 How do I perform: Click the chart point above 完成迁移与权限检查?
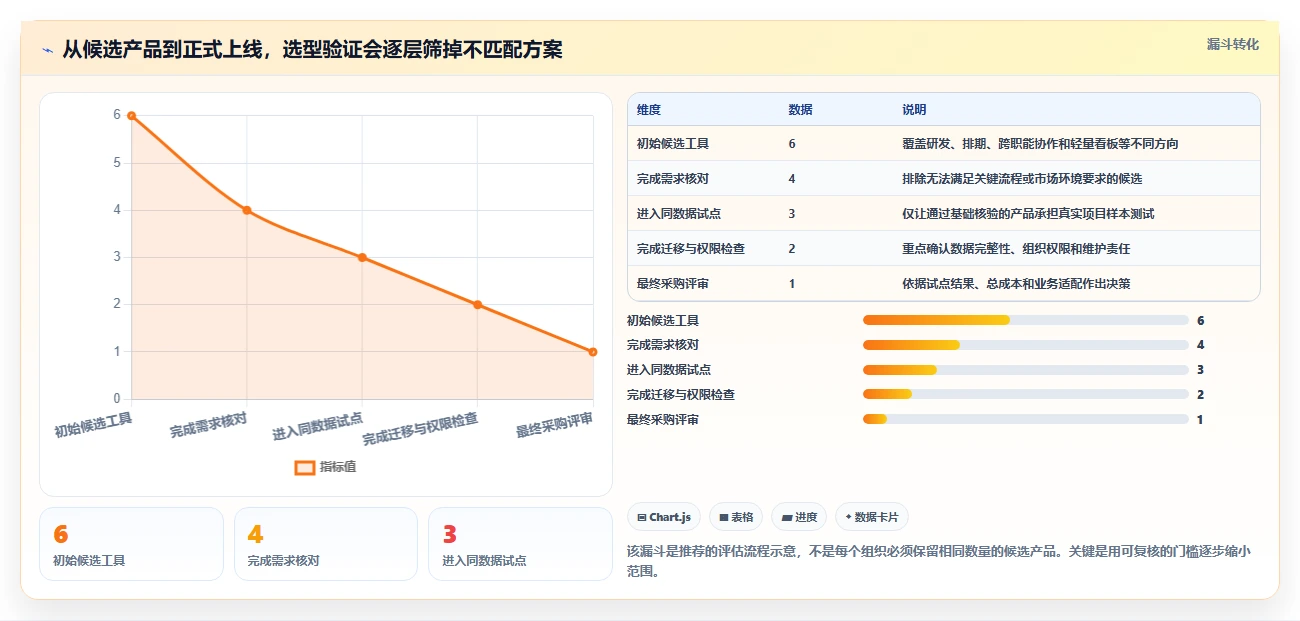[x=478, y=305]
